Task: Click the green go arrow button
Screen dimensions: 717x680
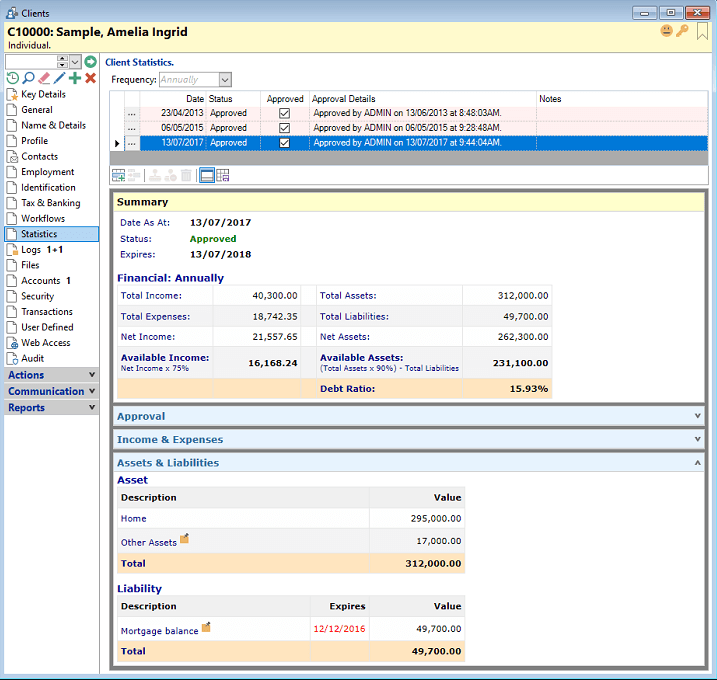Action: pos(91,61)
